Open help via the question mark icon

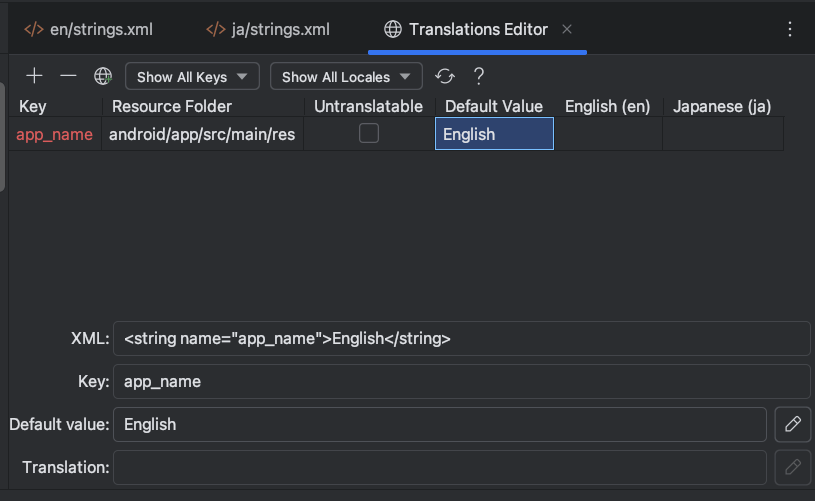479,76
